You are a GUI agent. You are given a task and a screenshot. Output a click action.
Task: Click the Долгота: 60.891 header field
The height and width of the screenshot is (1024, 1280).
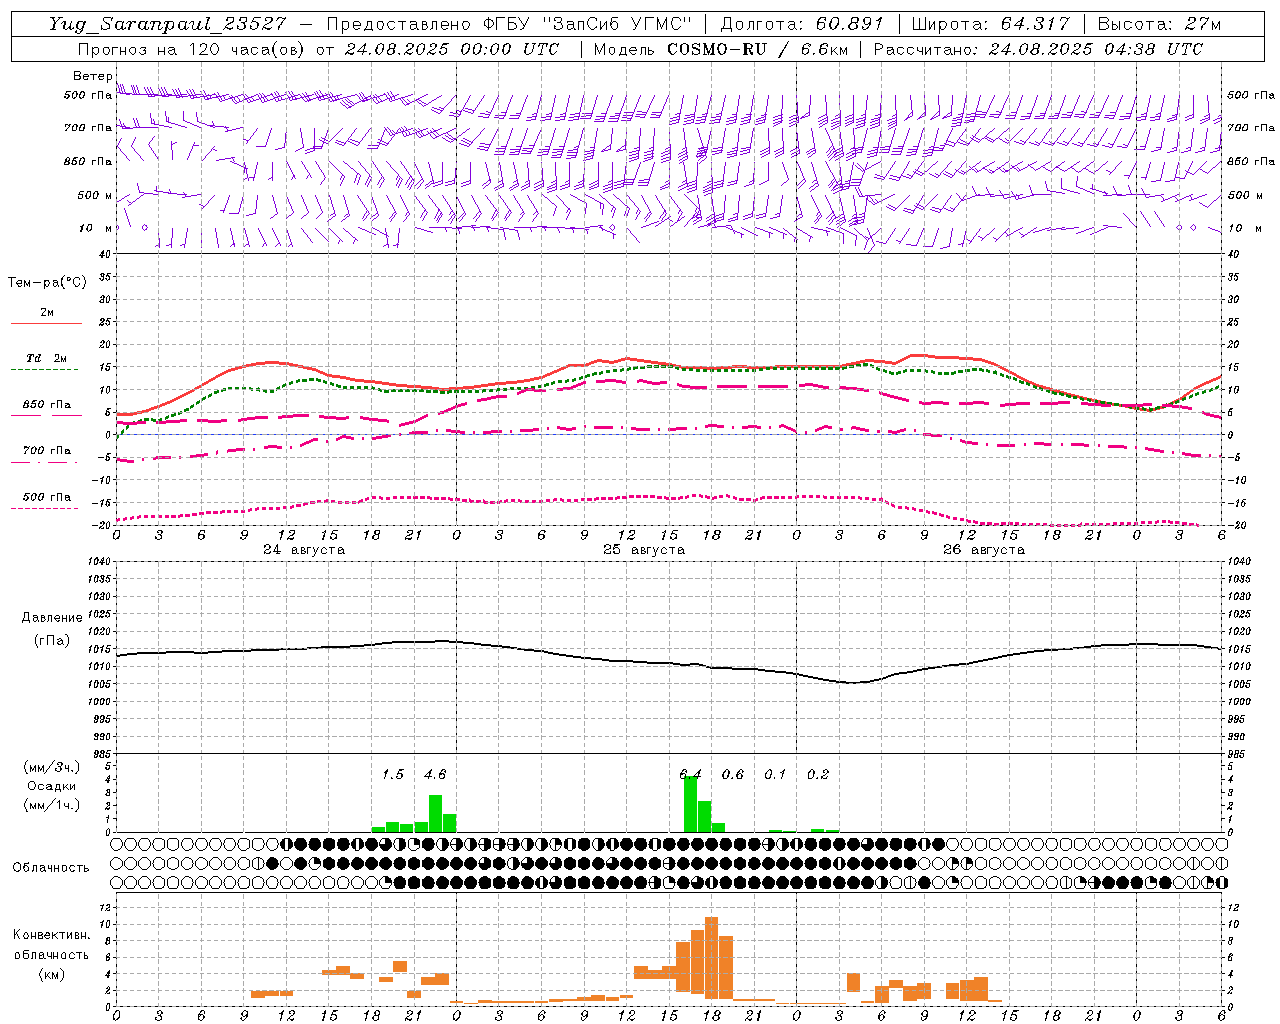[x=802, y=24]
